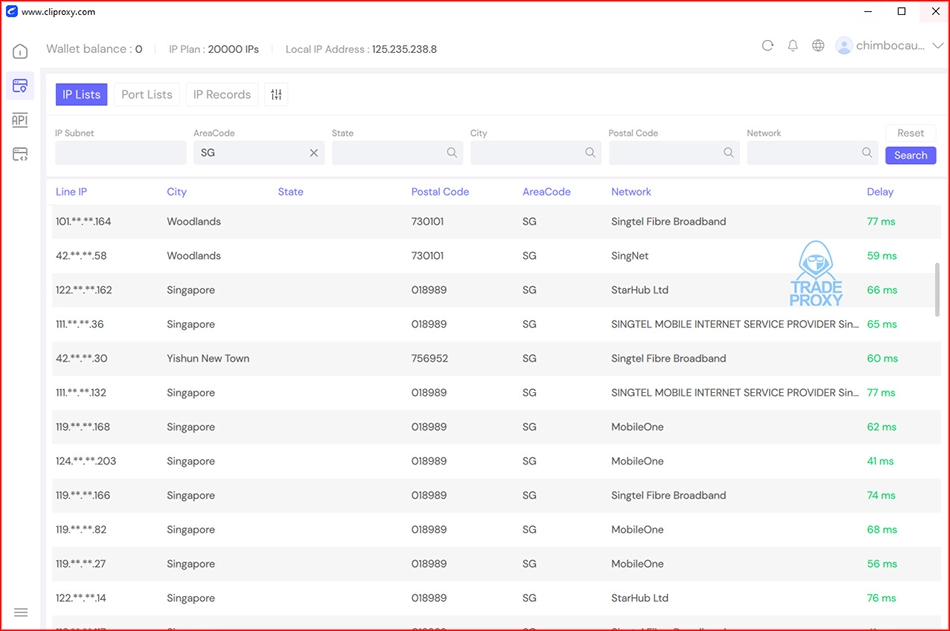Select row with IP 124.**.**.203
The image size is (950, 631).
(x=496, y=461)
